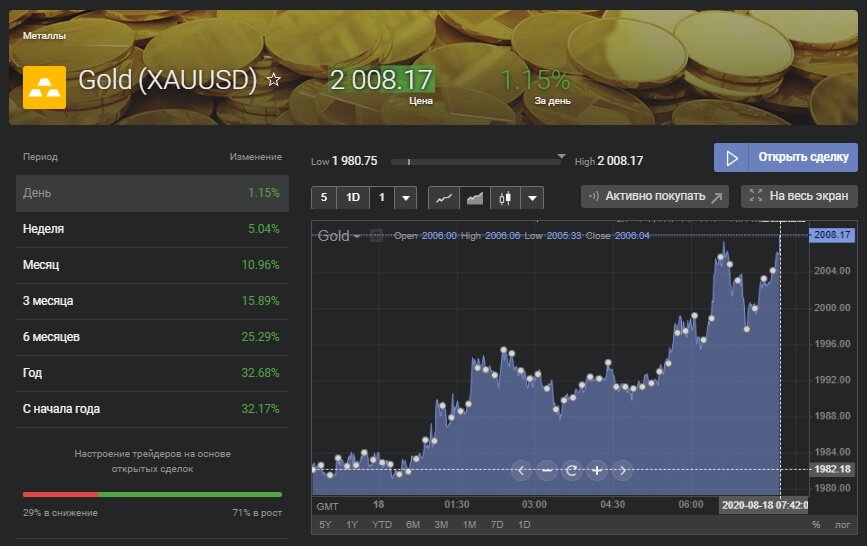867x546 pixels.
Task: Click the Low-High price range slider
Action: pyautogui.click(x=480, y=161)
